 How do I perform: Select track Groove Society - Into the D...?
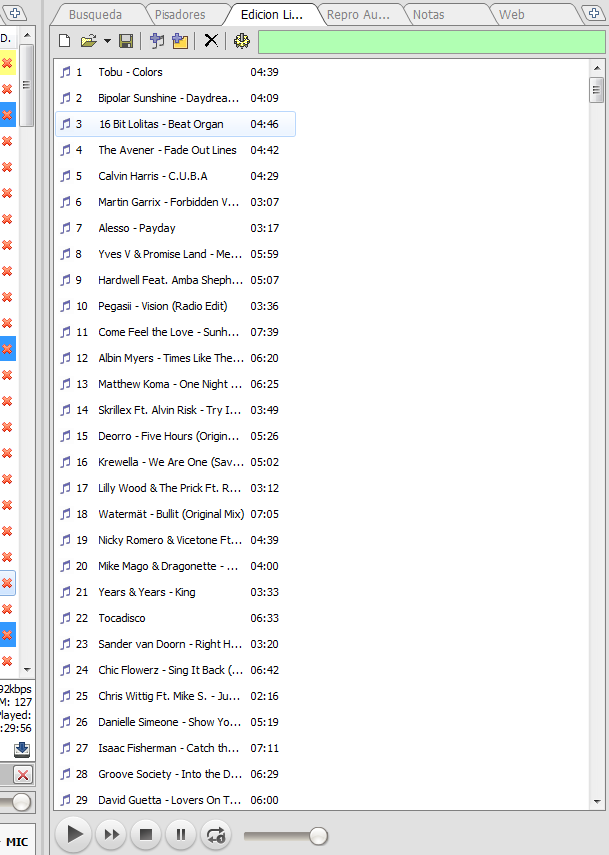tap(176, 774)
